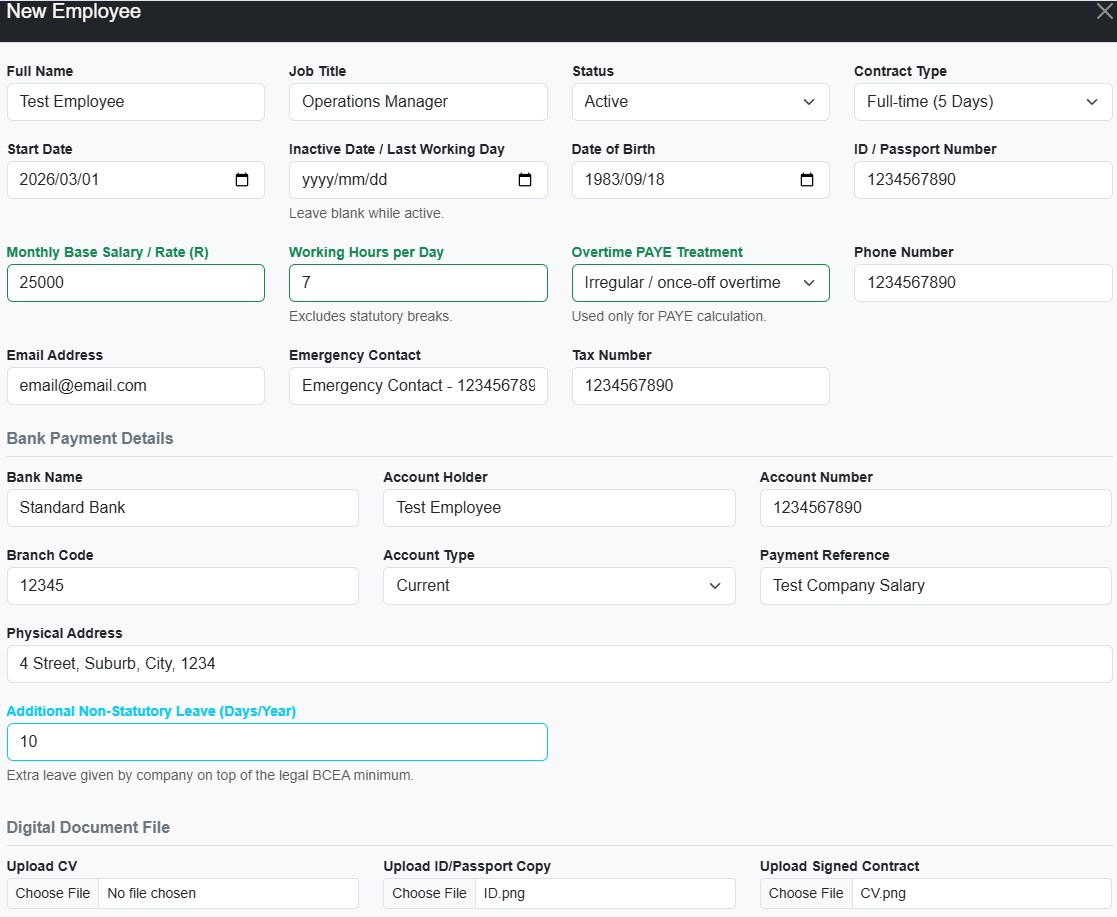The image size is (1117, 917).
Task: Click the BCEA minimum leave hint text
Action: pos(210,775)
